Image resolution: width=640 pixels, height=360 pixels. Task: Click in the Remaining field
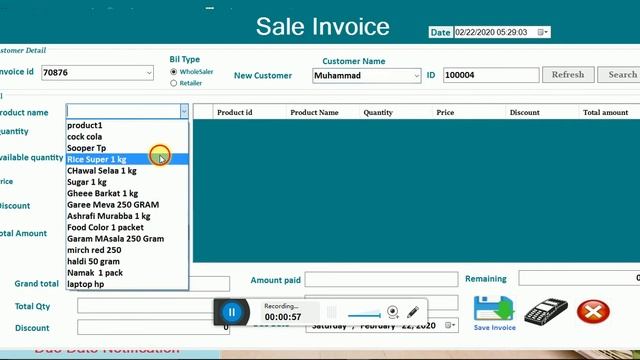[580, 278]
